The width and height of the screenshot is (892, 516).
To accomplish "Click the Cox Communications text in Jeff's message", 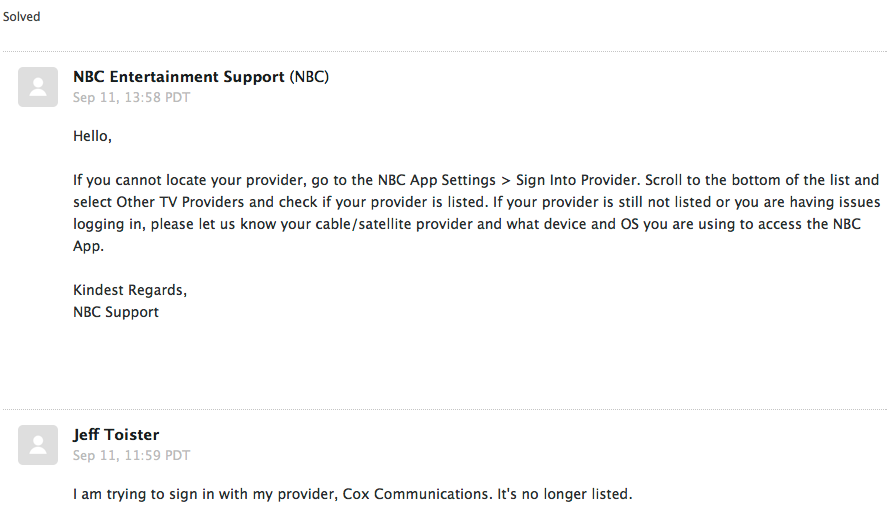I will 415,494.
